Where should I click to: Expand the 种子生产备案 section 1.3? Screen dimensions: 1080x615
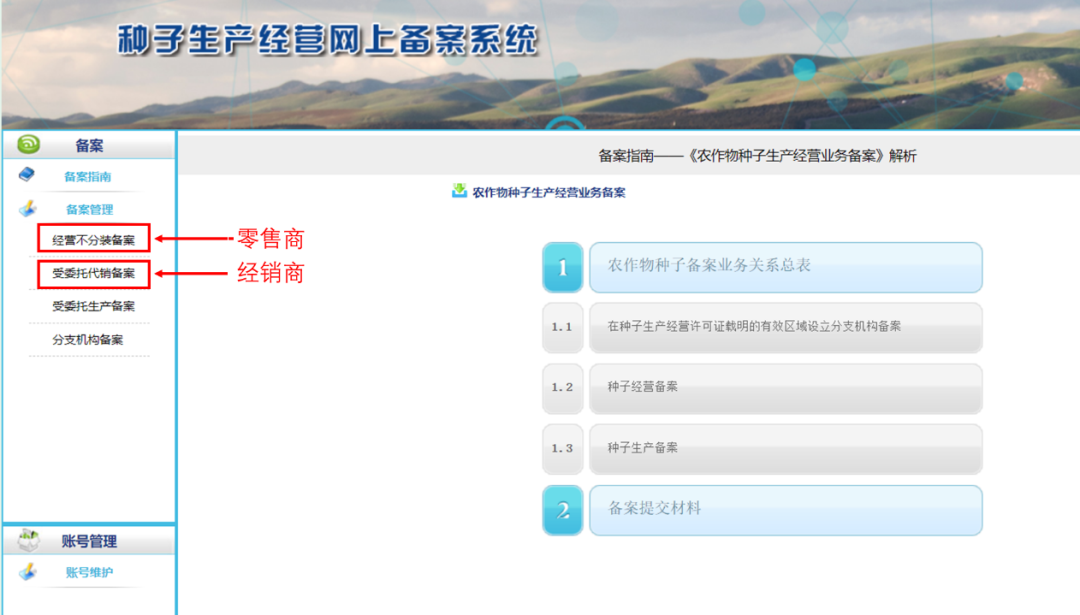point(787,449)
